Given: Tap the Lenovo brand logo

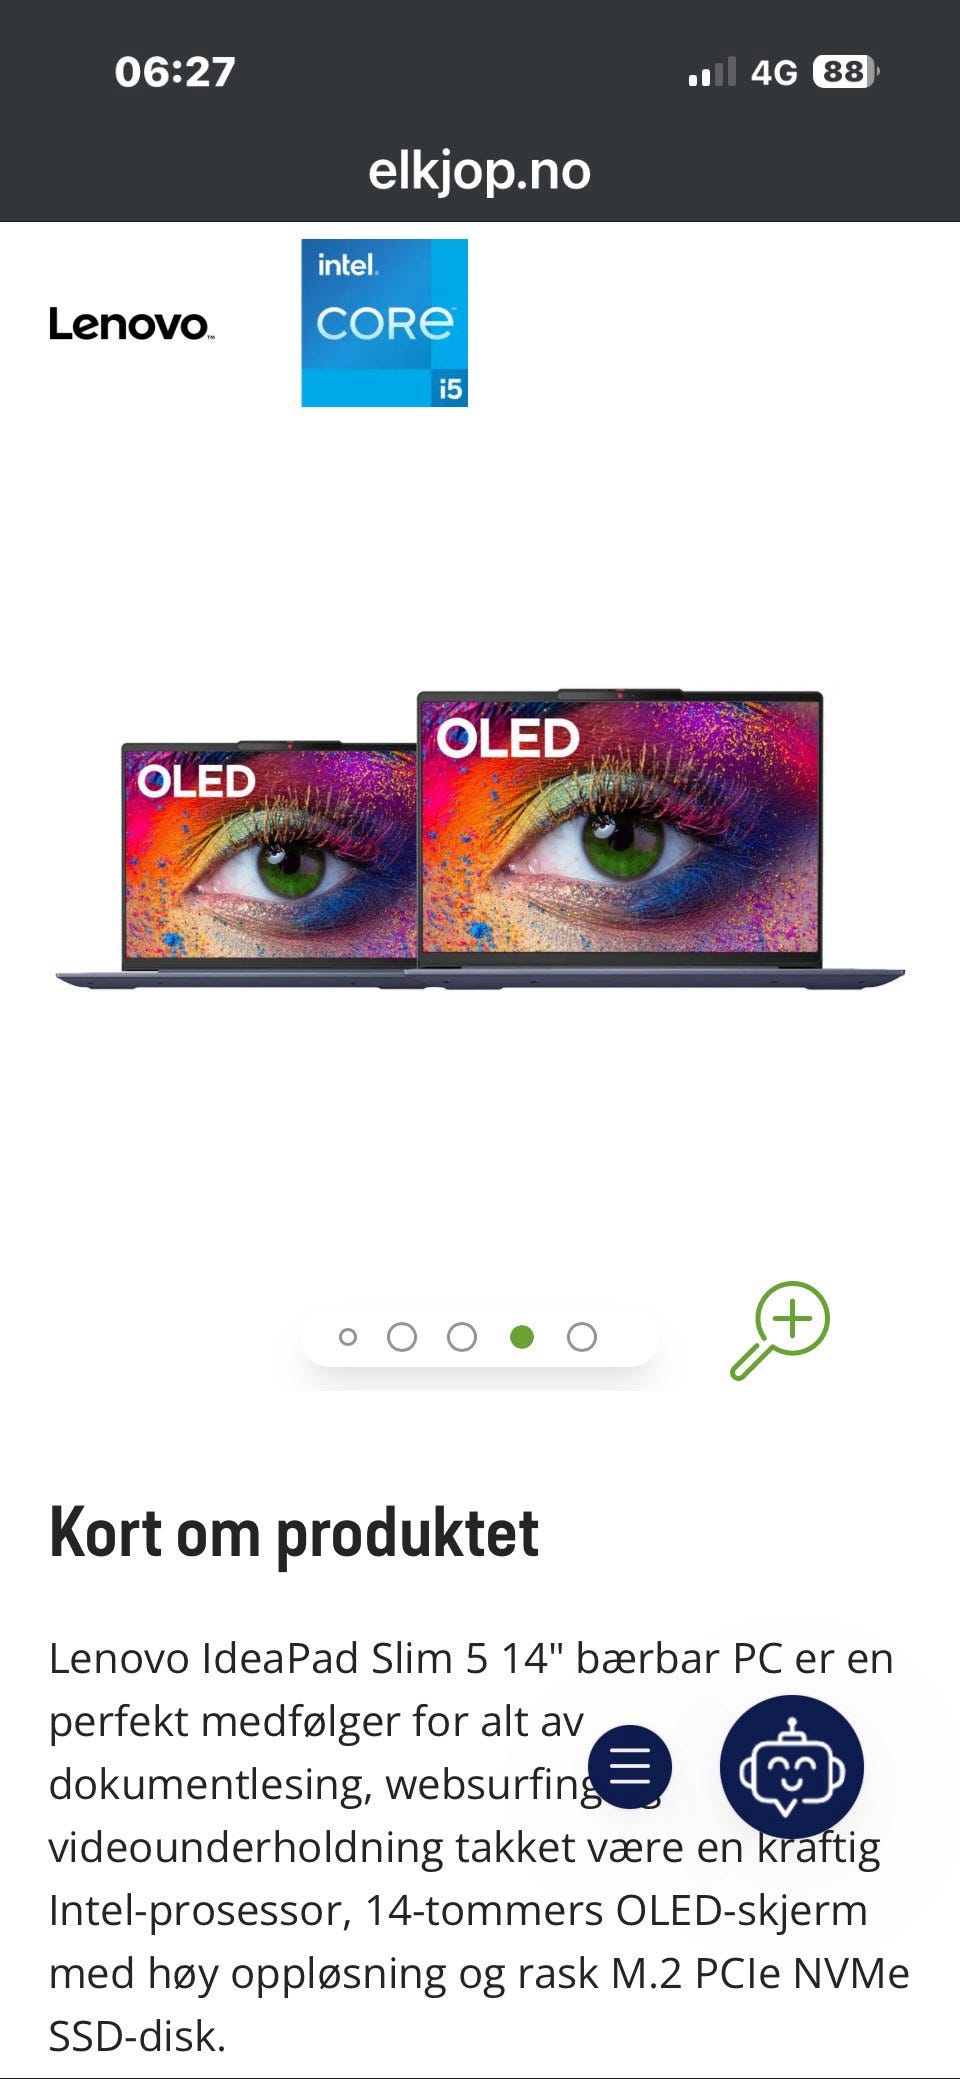Looking at the screenshot, I should coord(130,324).
